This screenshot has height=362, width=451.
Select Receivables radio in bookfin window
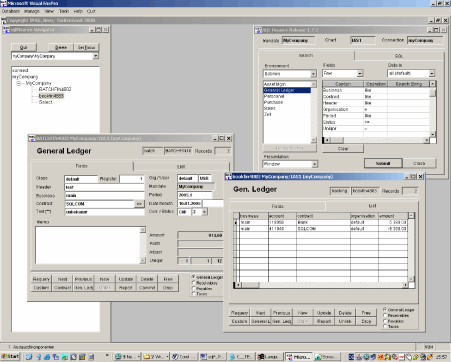pyautogui.click(x=385, y=315)
